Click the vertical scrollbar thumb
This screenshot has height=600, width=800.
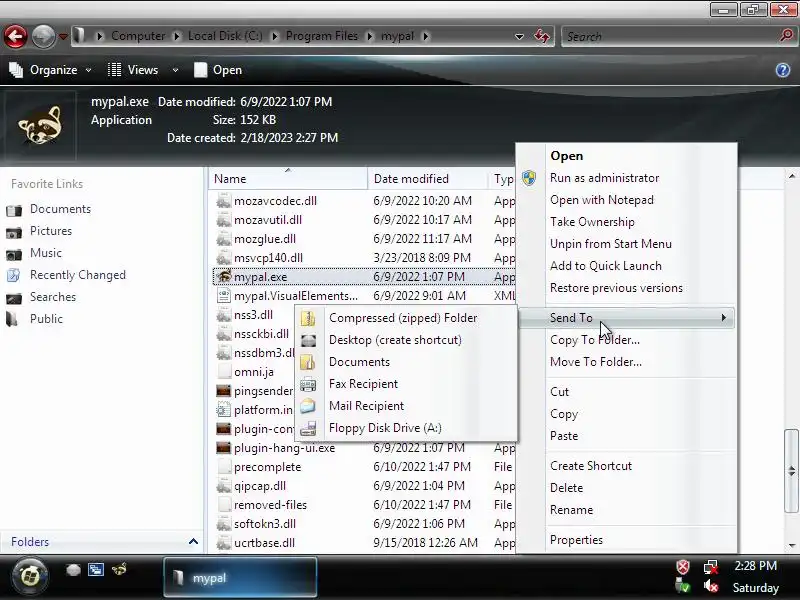pyautogui.click(x=791, y=471)
